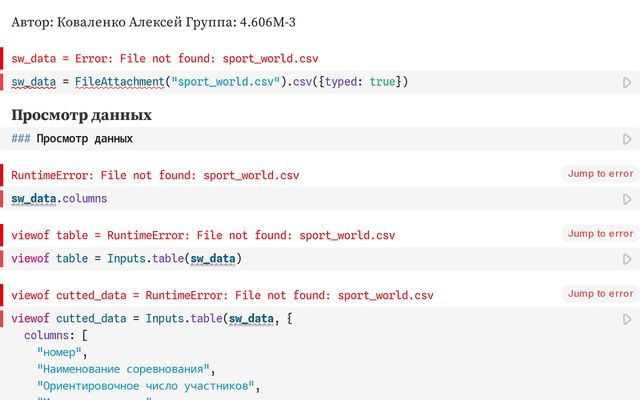This screenshot has height=400, width=640.
Task: Click the FileAttachment code line to edit
Action: pyautogui.click(x=209, y=82)
